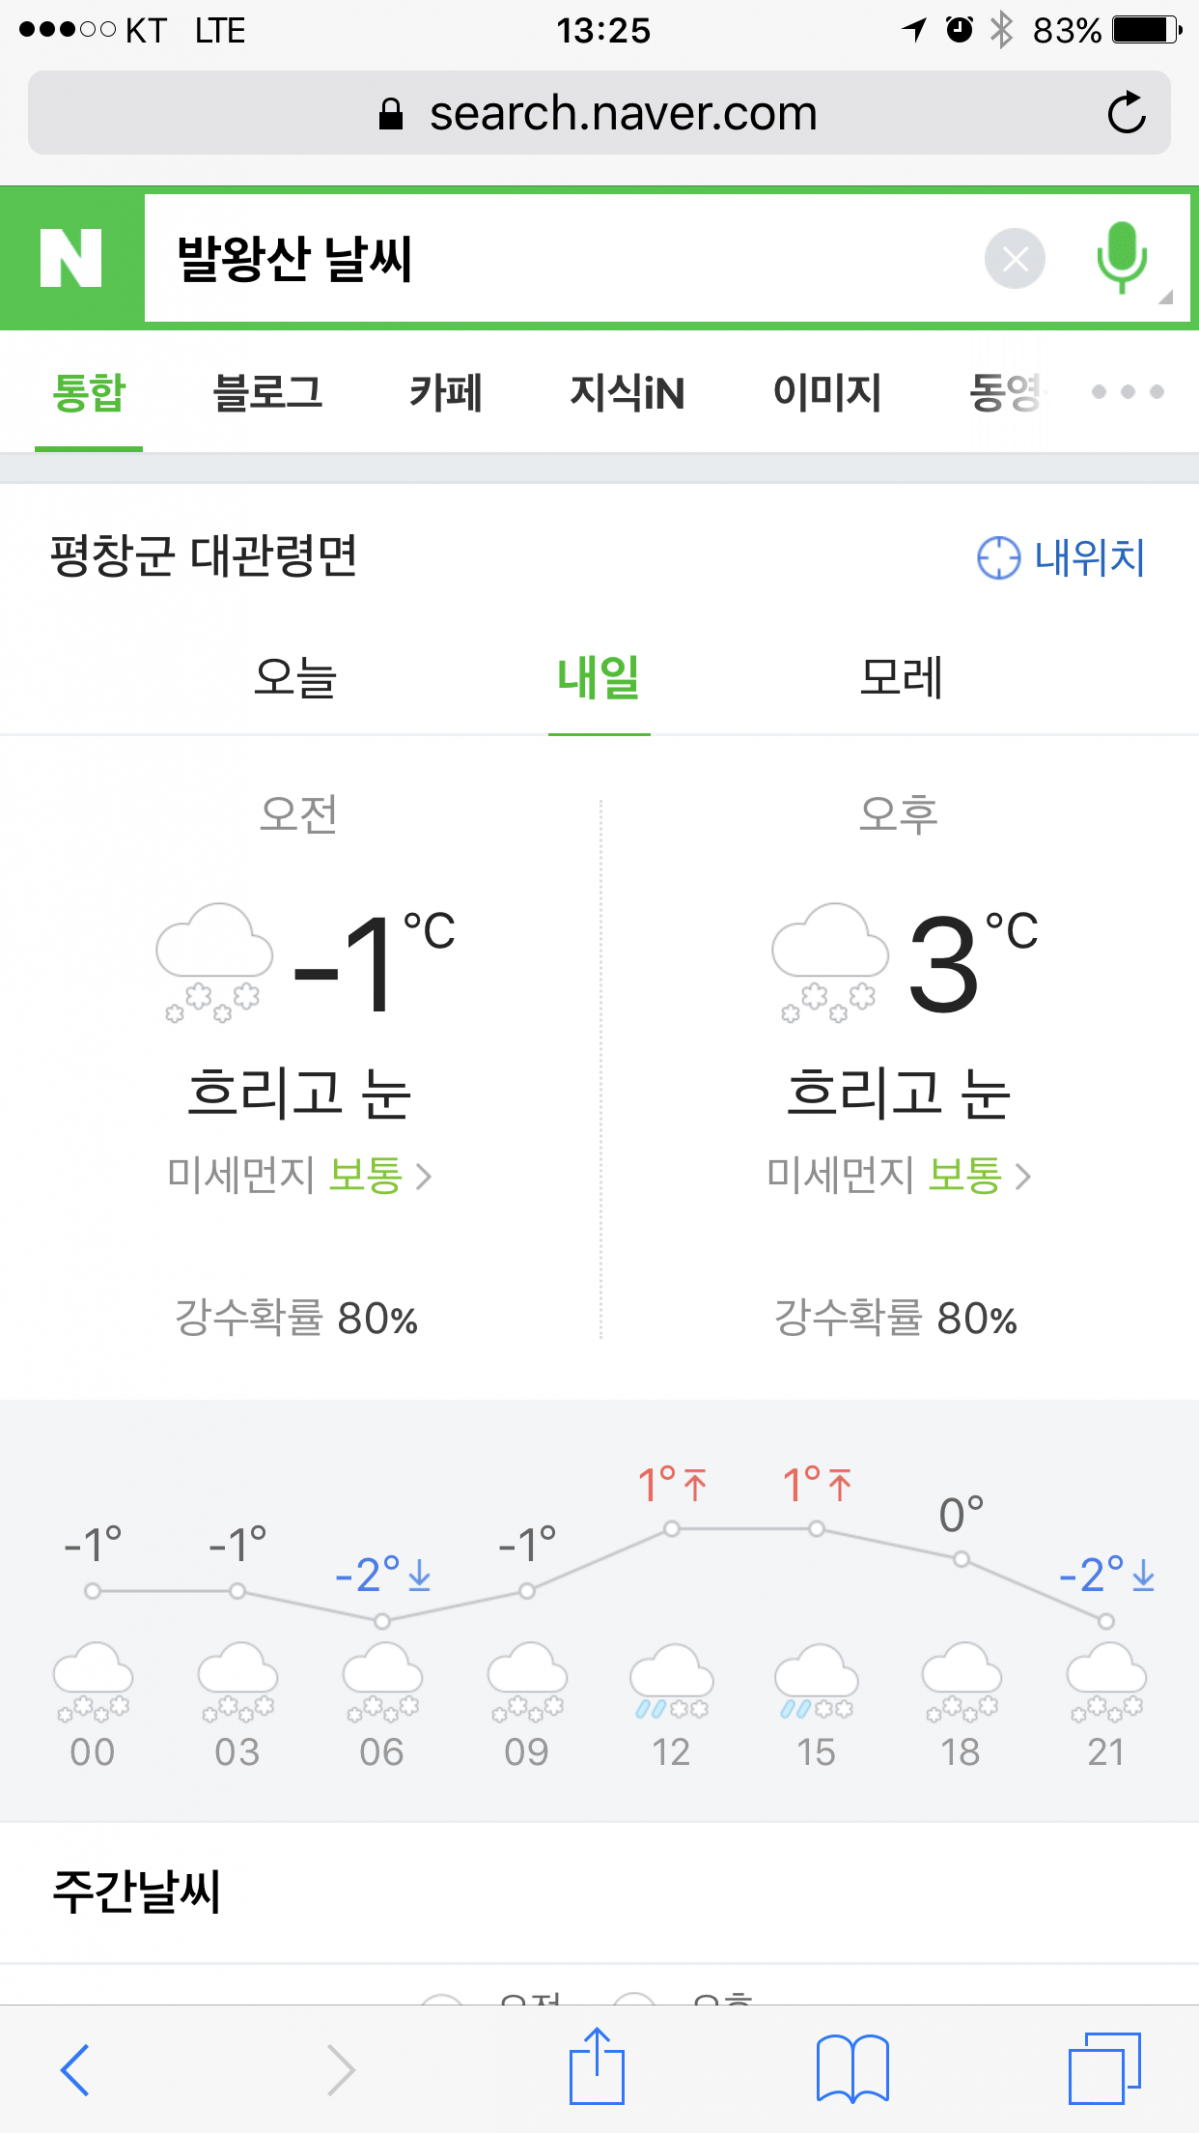Open the Safari bookmarks book icon

(x=852, y=2068)
